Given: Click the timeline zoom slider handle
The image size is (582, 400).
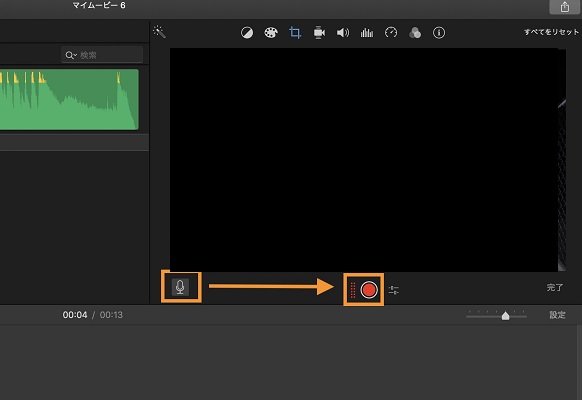Looking at the screenshot, I should (x=505, y=316).
